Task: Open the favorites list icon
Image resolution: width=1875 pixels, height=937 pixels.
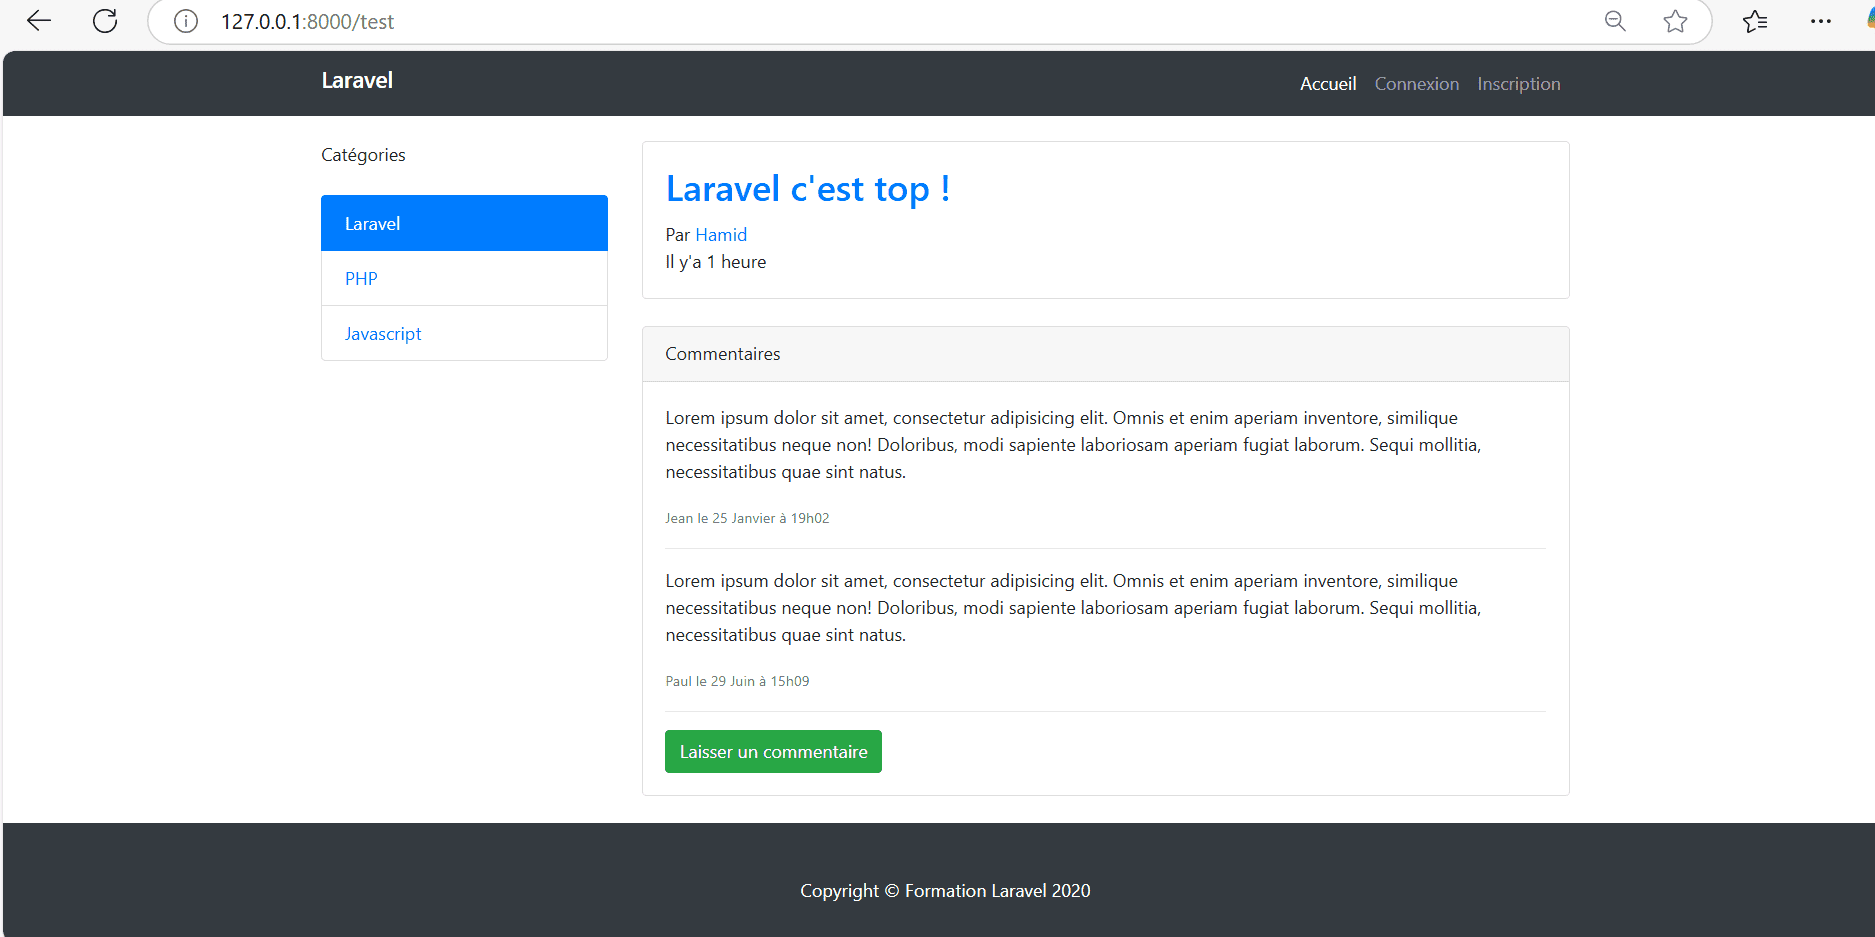Action: coord(1755,21)
